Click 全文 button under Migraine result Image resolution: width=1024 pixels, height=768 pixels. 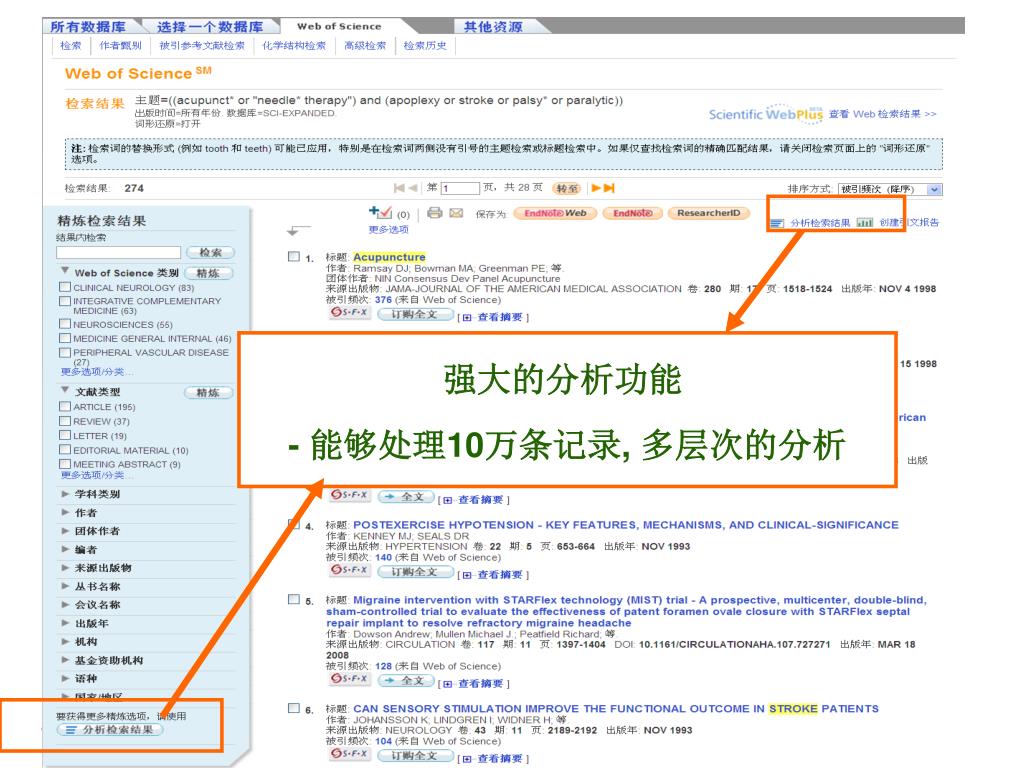pos(406,680)
